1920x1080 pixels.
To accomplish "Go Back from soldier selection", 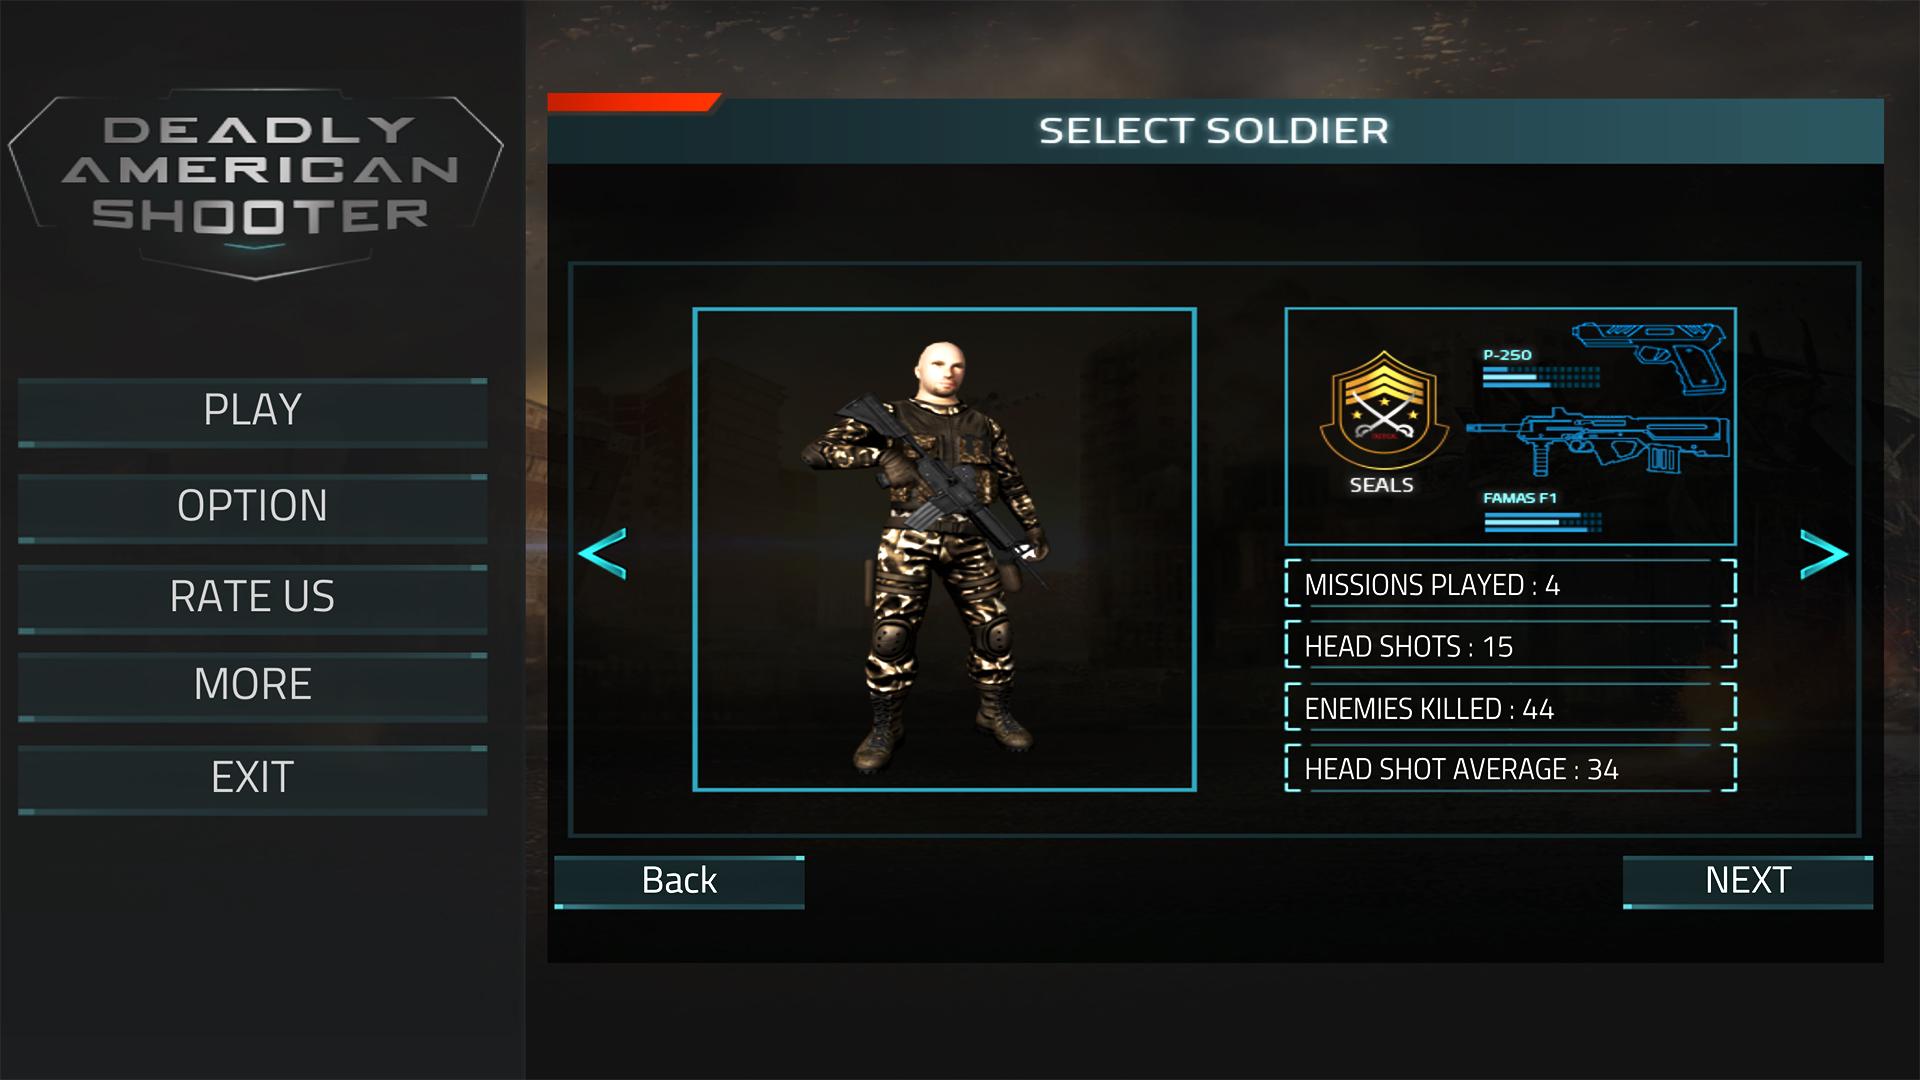I will (x=679, y=882).
